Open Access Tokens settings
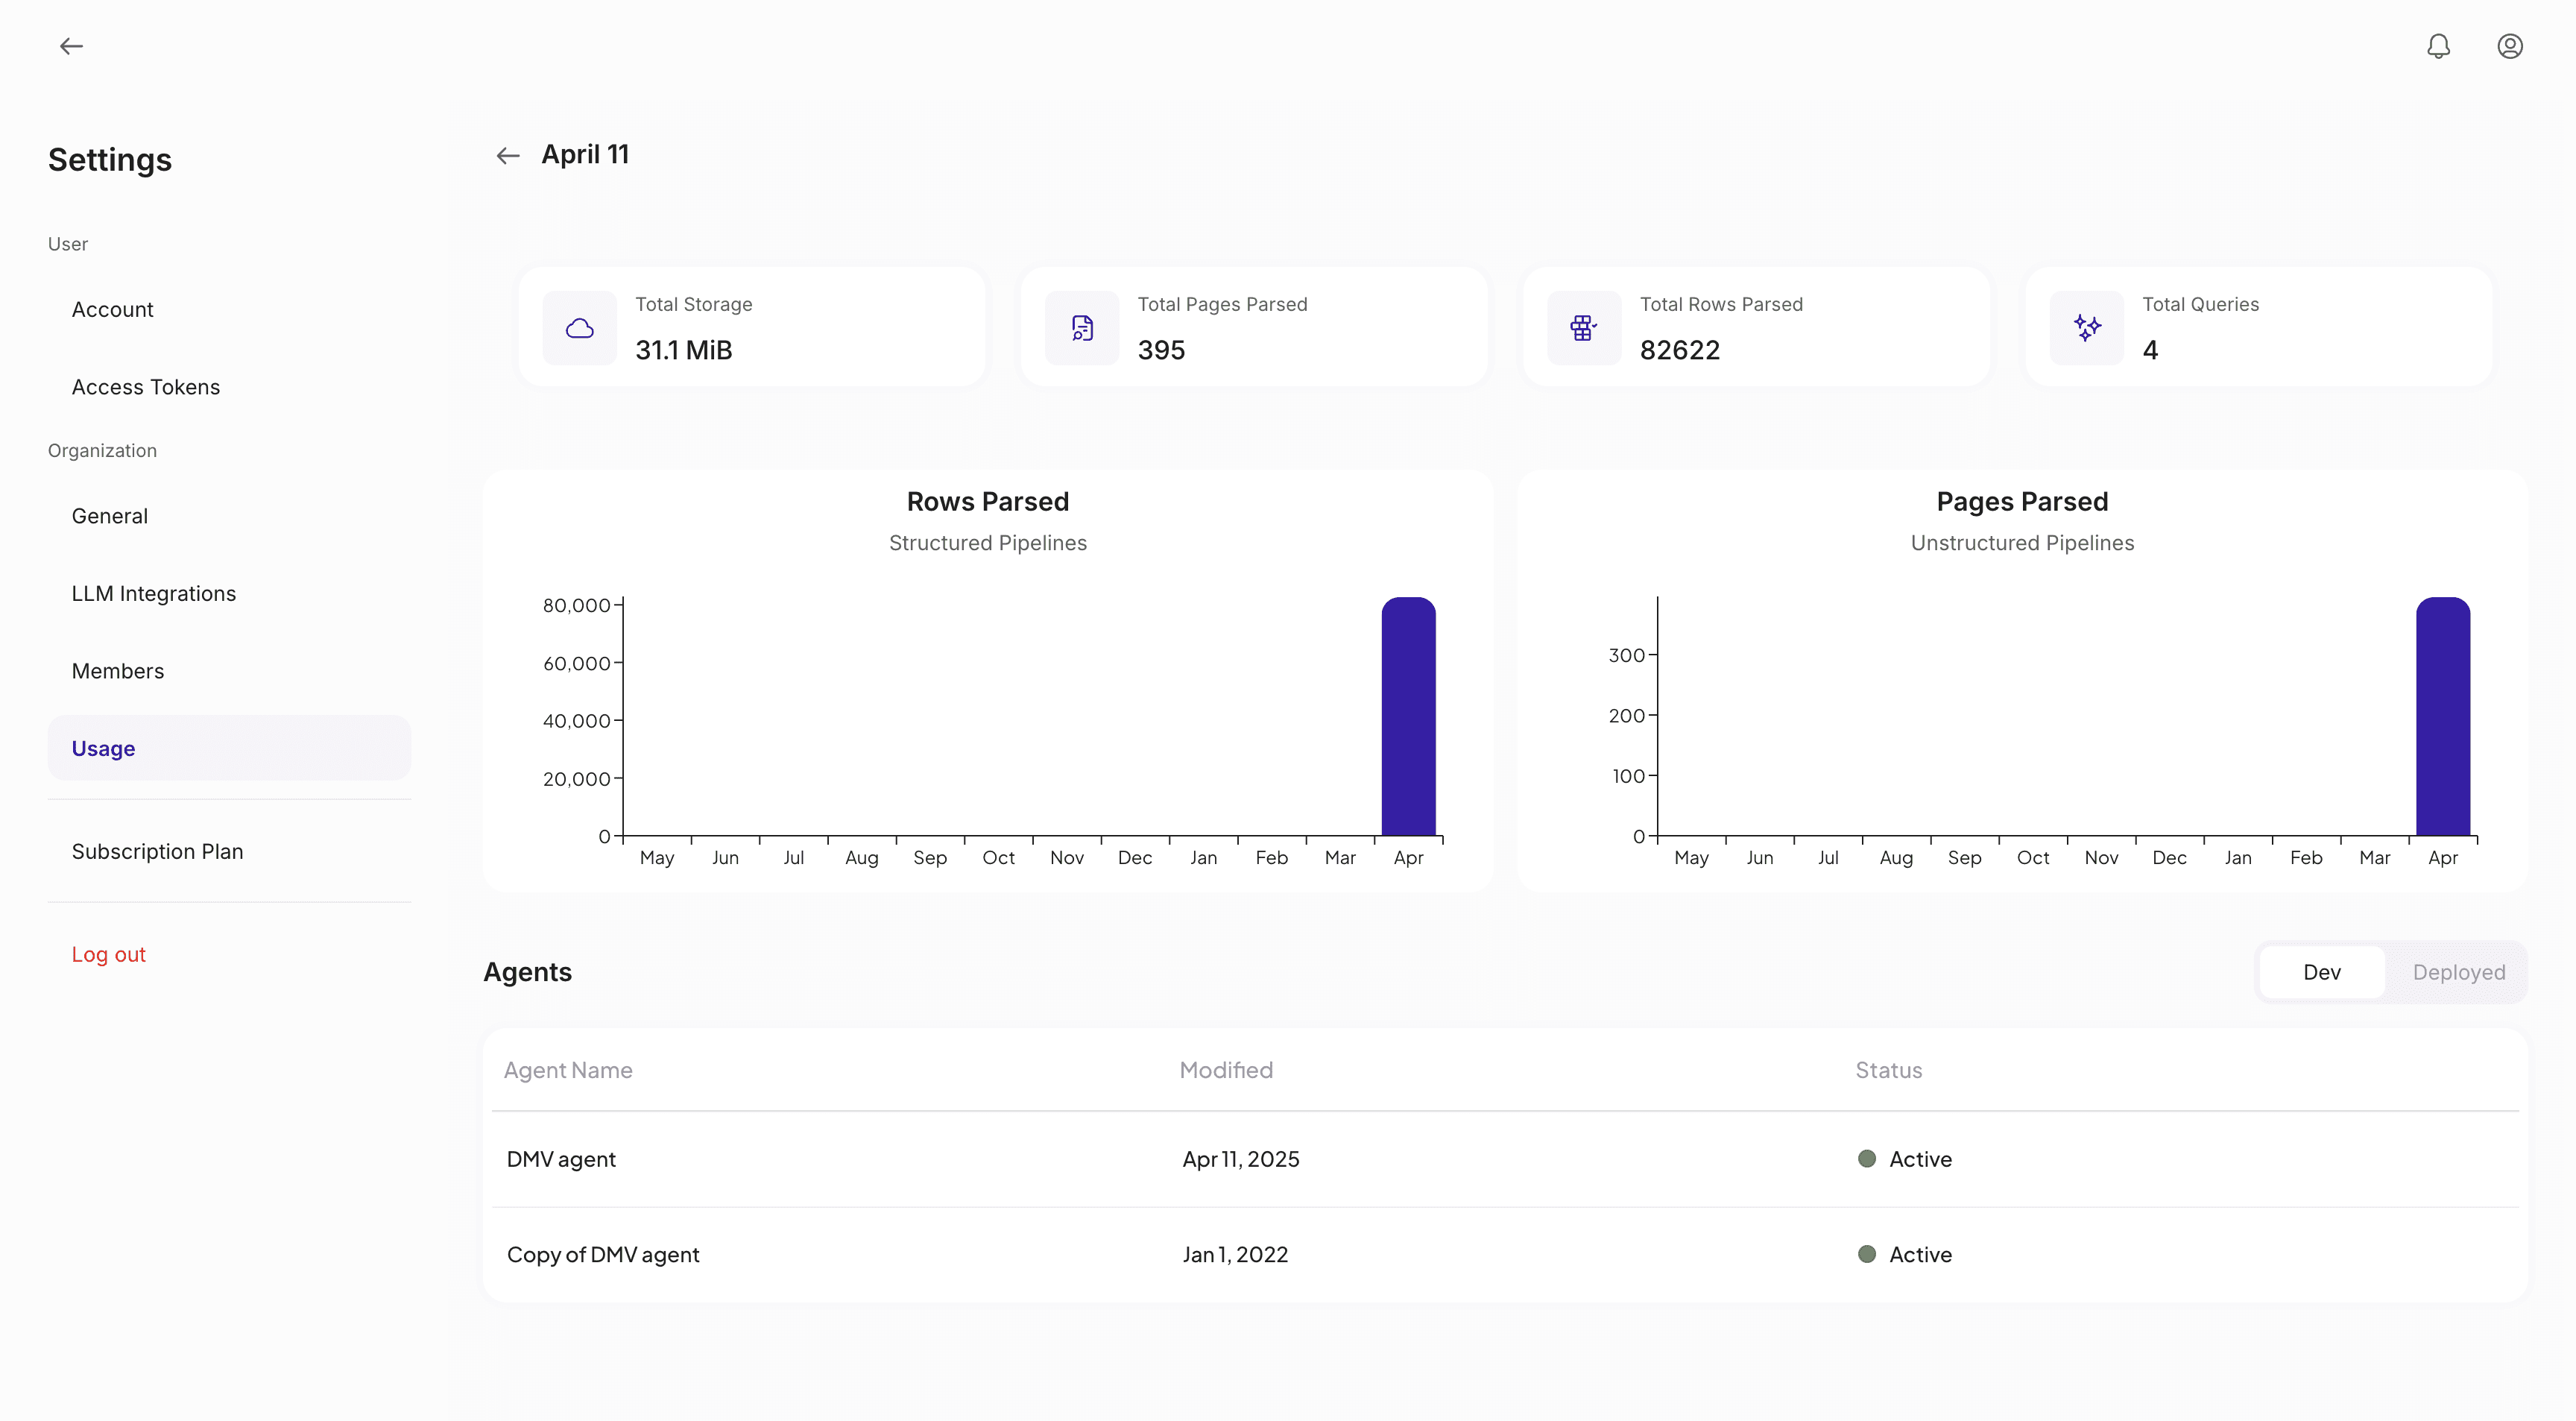This screenshot has width=2576, height=1421. (145, 387)
